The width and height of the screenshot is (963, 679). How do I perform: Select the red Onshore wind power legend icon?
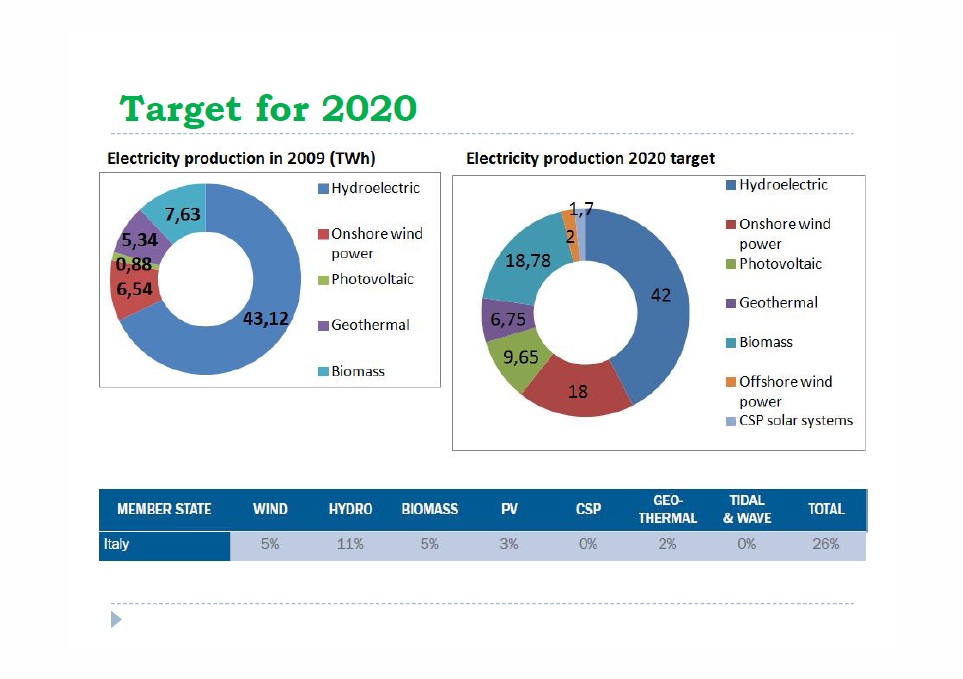tap(320, 234)
